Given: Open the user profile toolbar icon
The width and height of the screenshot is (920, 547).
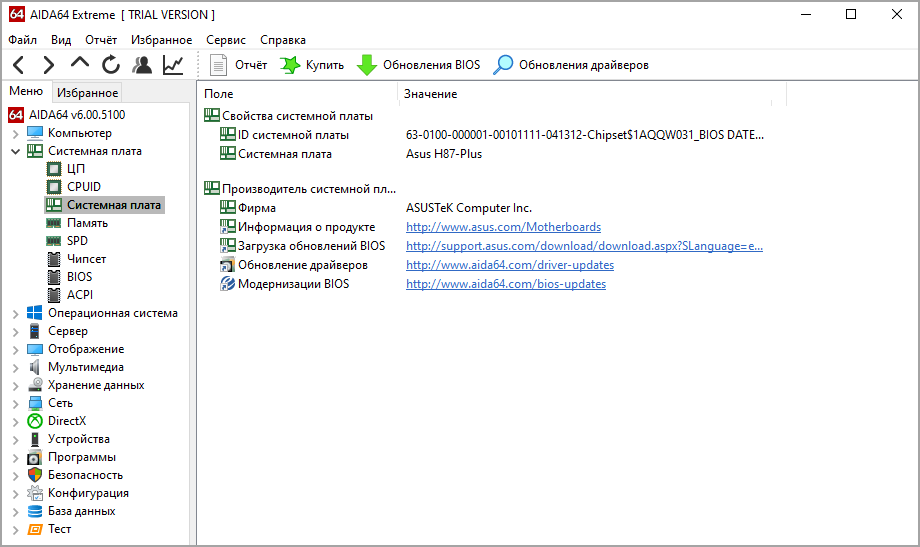Looking at the screenshot, I should pyautogui.click(x=141, y=65).
